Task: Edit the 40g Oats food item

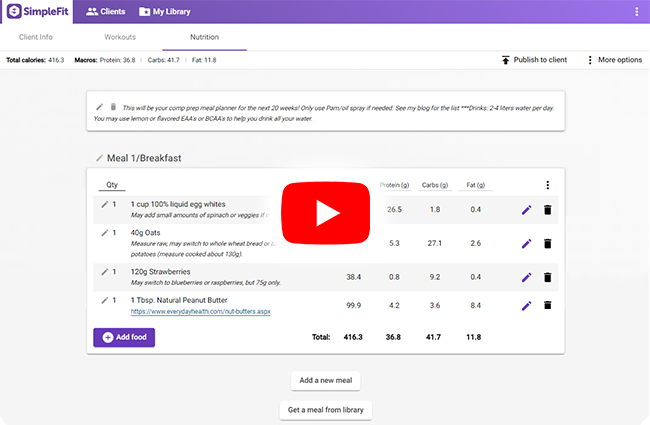Action: 526,243
